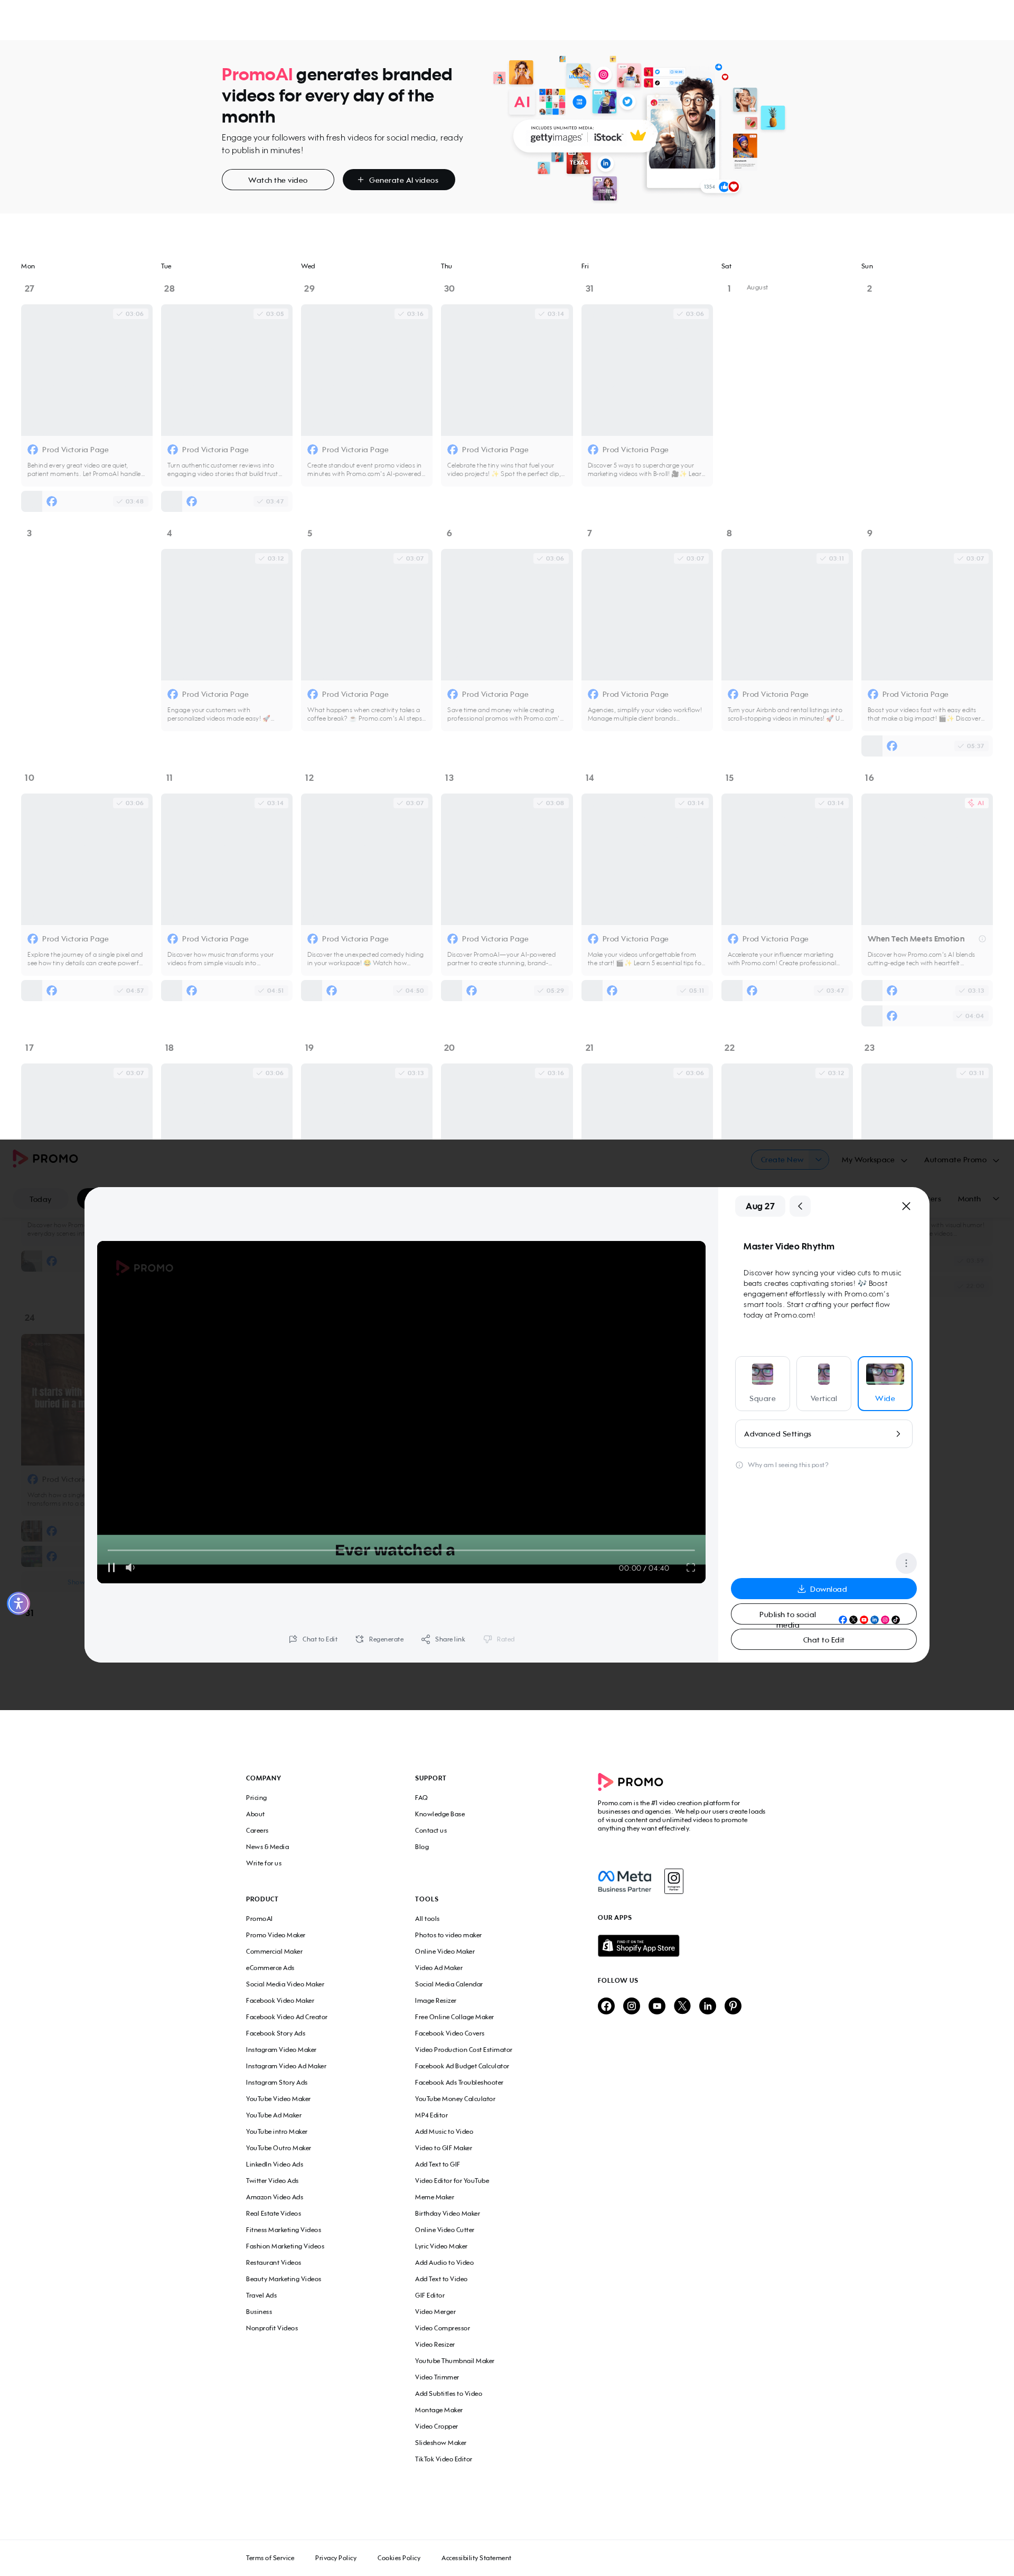
Task: Open FAQ footer link
Action: [x=421, y=1798]
